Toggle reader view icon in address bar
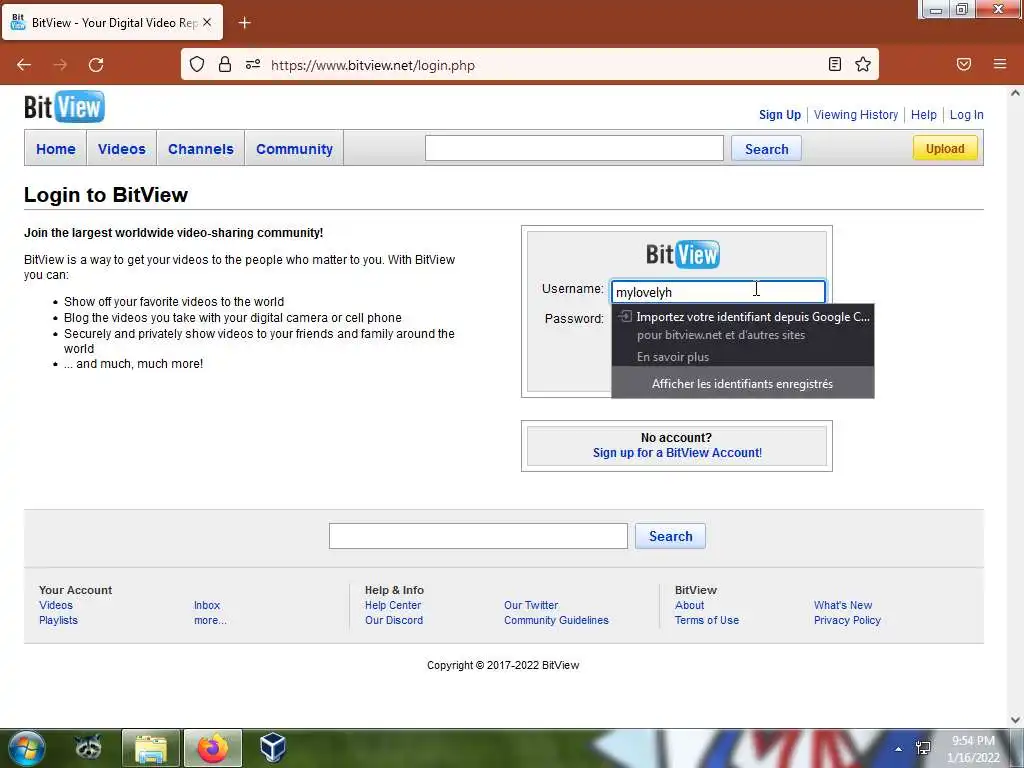 [835, 64]
